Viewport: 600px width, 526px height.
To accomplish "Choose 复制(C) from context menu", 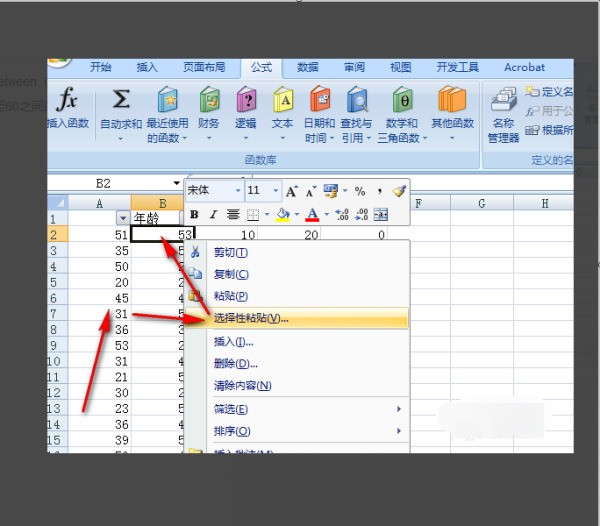I will point(297,274).
